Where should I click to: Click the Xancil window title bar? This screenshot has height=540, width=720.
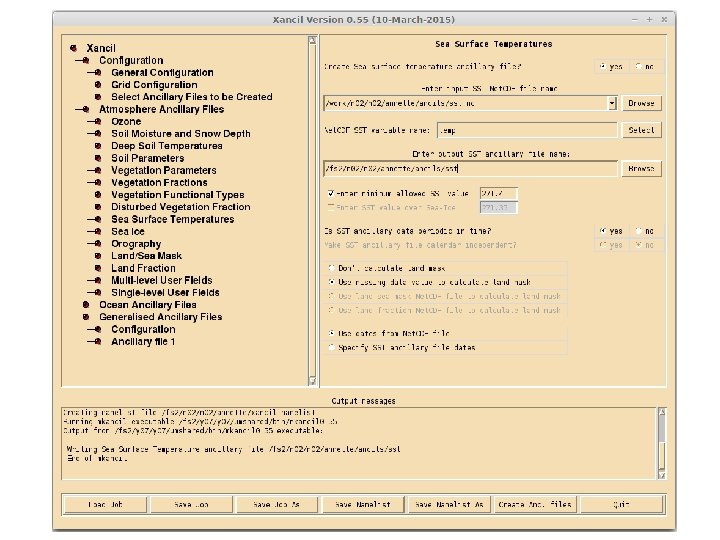[x=364, y=20]
